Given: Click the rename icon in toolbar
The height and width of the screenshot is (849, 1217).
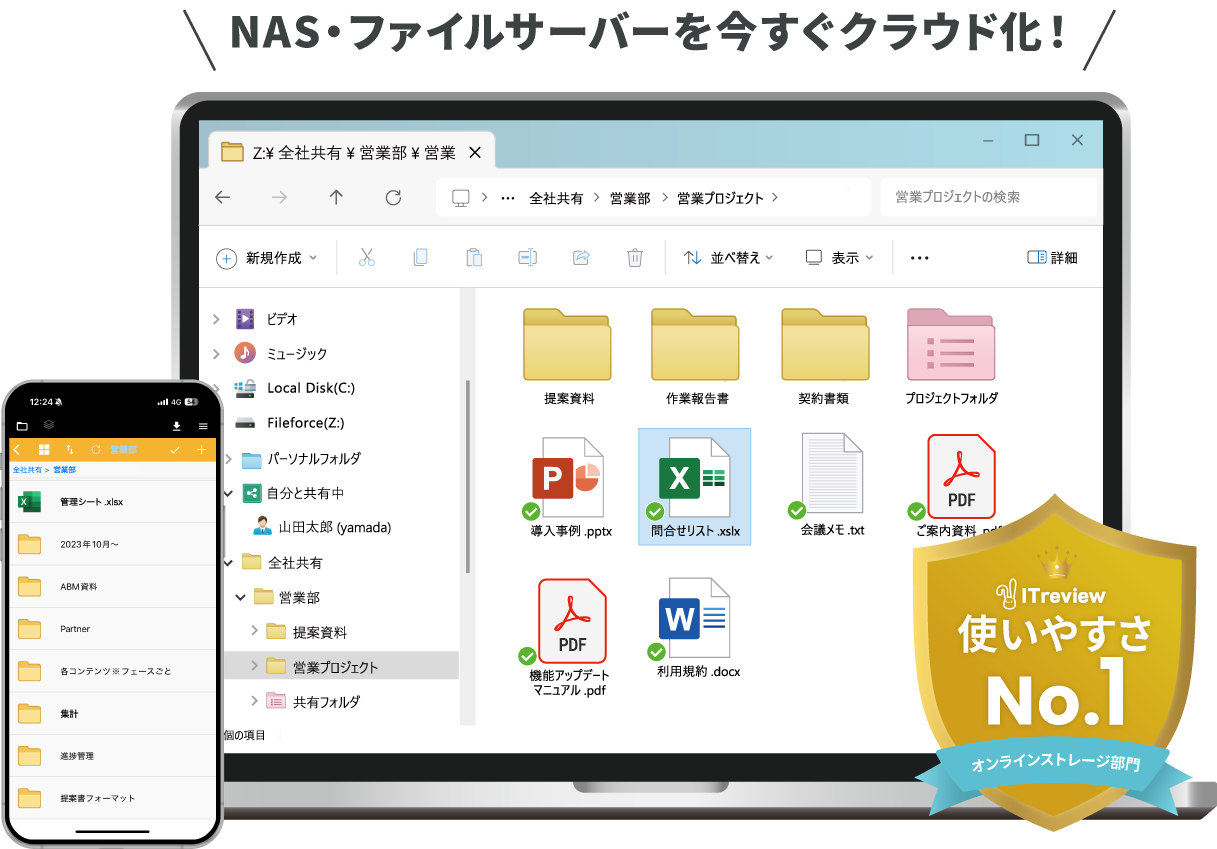Looking at the screenshot, I should coord(527,258).
